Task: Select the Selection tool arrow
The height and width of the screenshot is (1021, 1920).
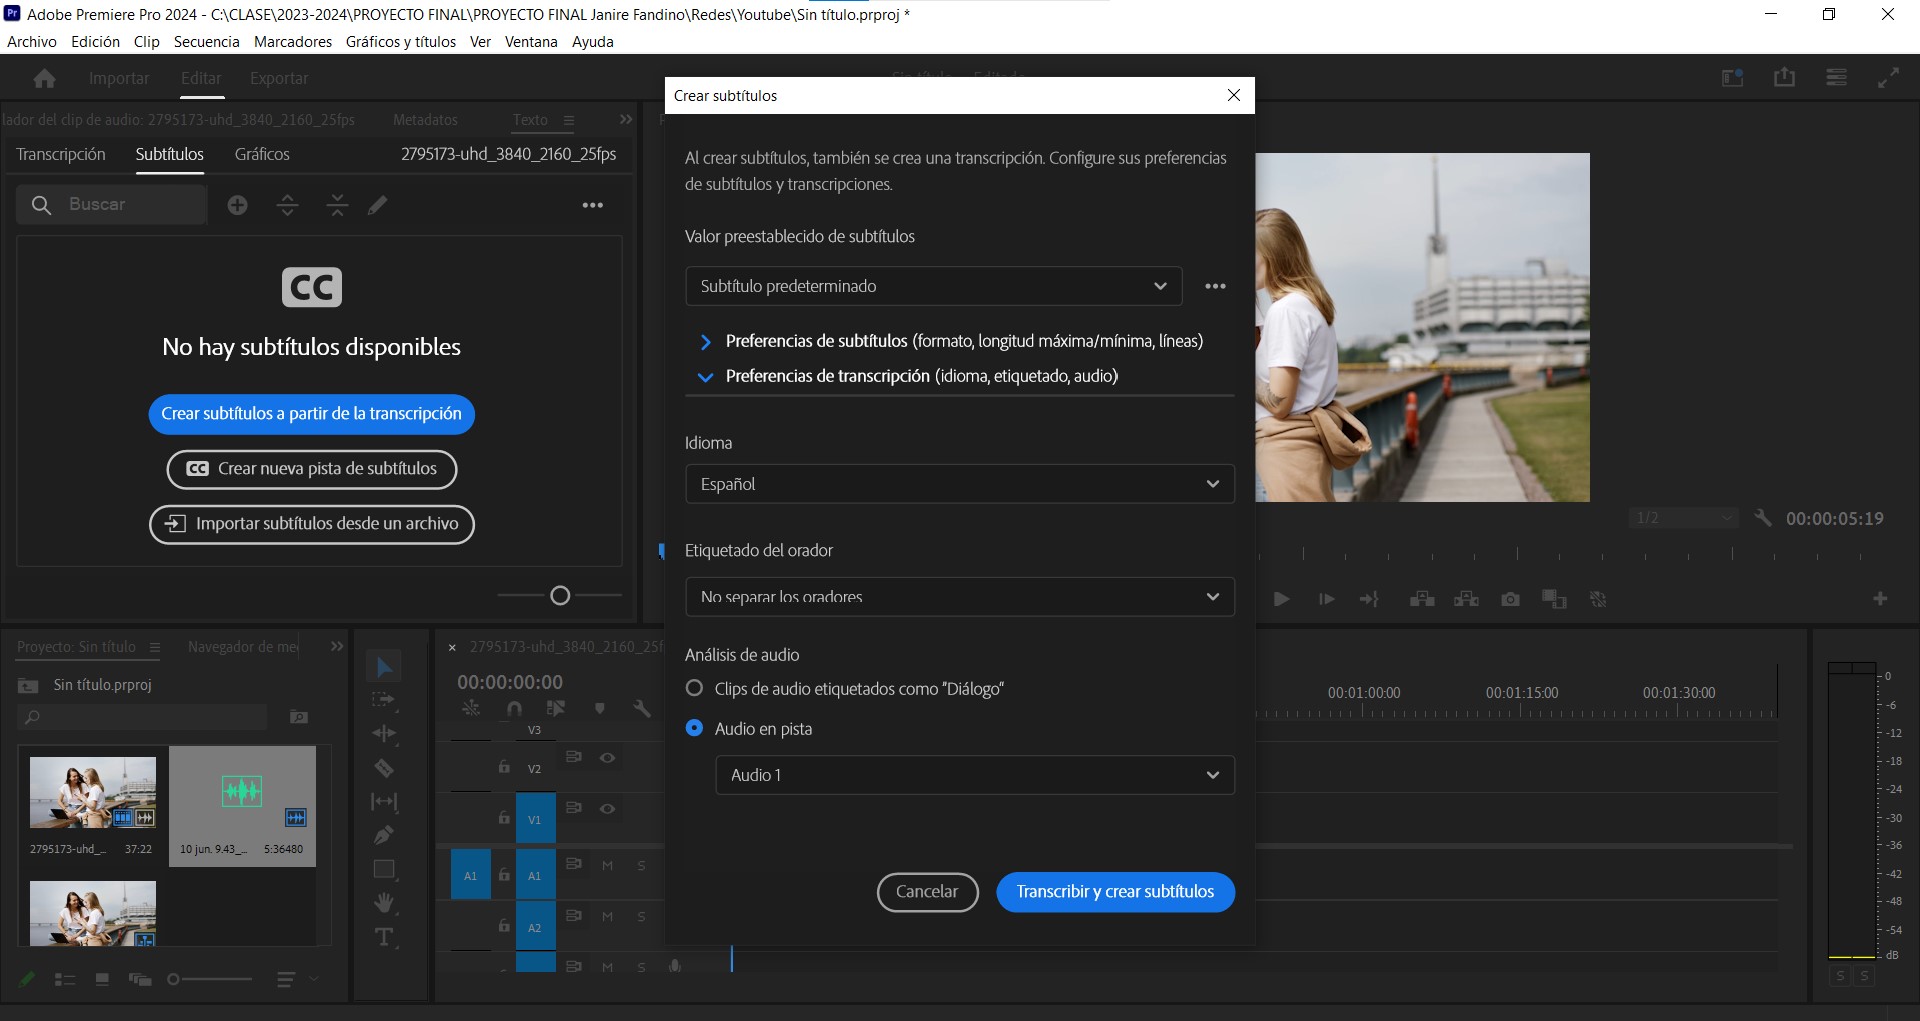Action: (x=384, y=667)
